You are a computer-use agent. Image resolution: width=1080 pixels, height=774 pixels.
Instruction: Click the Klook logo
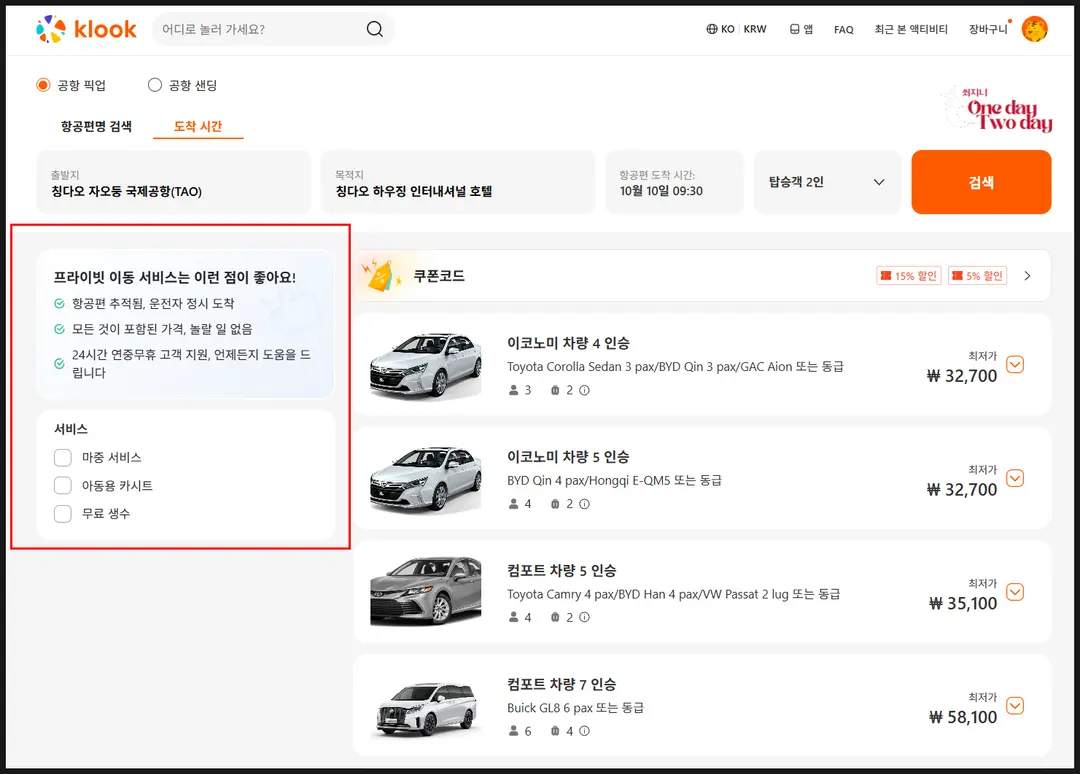(87, 29)
